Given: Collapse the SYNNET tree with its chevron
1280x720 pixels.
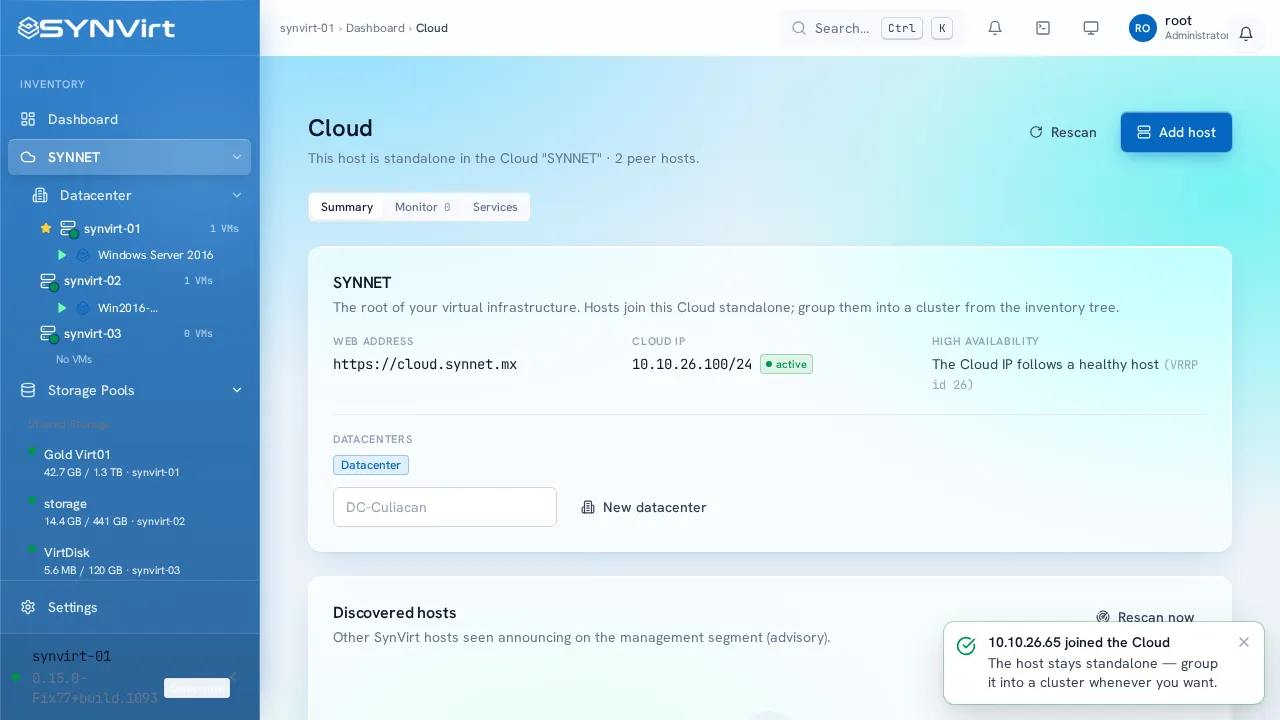Looking at the screenshot, I should [x=237, y=157].
